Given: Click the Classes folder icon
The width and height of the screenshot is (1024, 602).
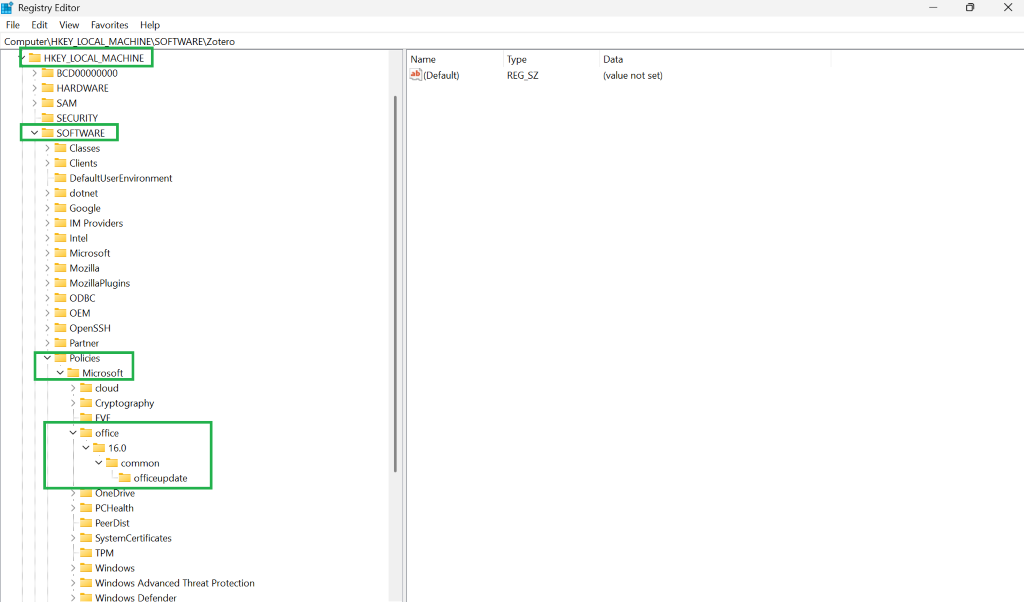Looking at the screenshot, I should pos(61,148).
